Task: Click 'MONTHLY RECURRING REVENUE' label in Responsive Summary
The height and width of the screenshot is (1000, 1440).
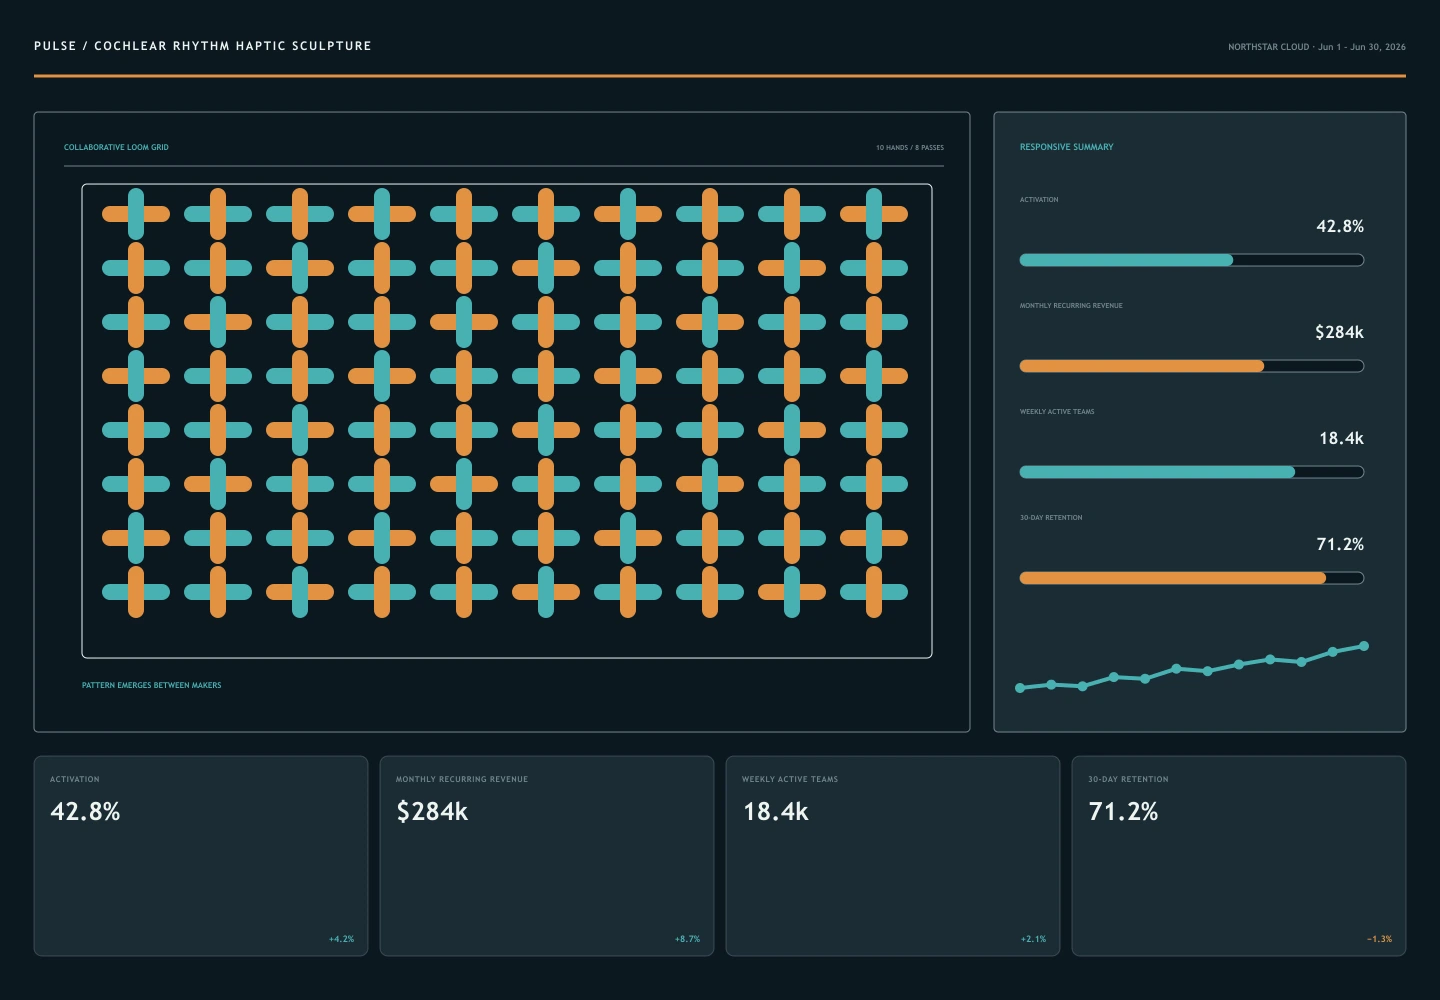Action: (1071, 306)
